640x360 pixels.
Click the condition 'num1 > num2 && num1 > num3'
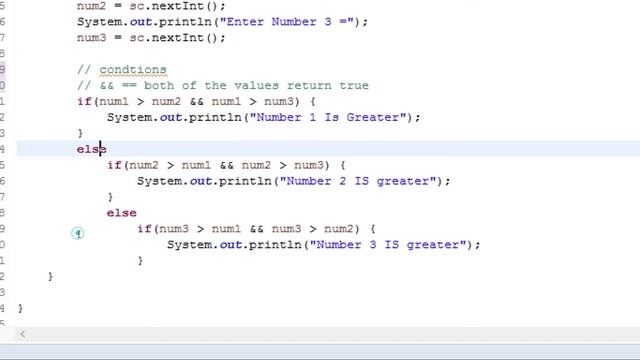pyautogui.click(x=196, y=101)
